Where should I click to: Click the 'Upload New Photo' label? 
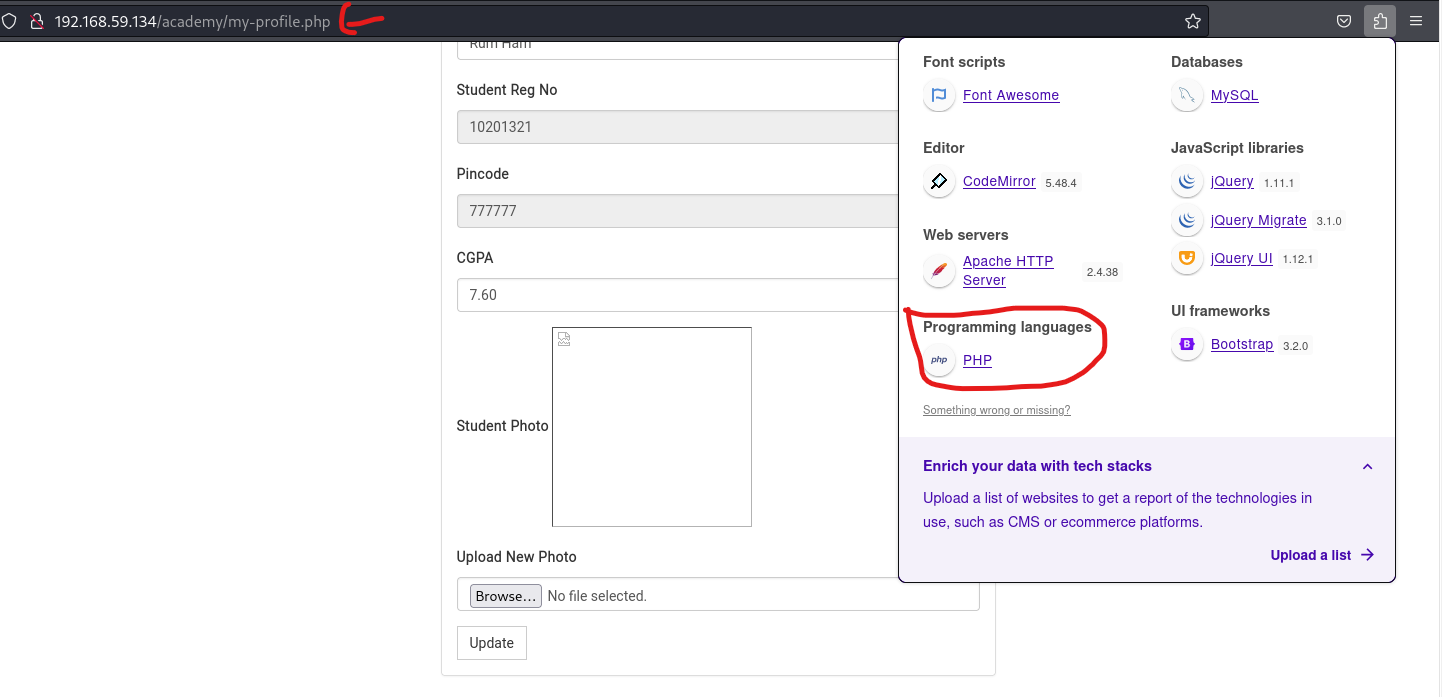(x=516, y=557)
